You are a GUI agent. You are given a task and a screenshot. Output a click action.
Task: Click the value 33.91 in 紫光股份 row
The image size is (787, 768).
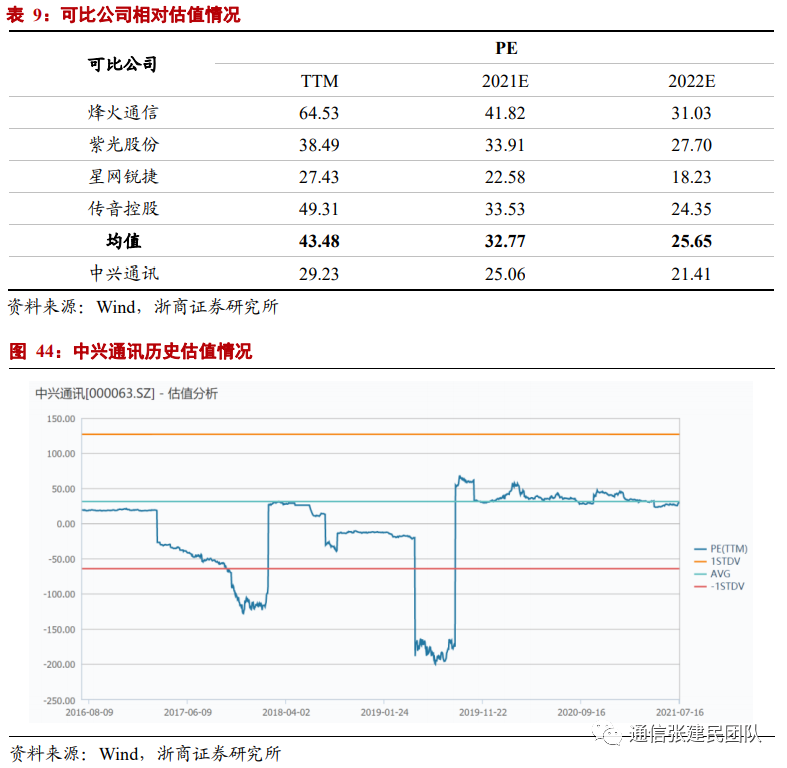click(x=505, y=145)
